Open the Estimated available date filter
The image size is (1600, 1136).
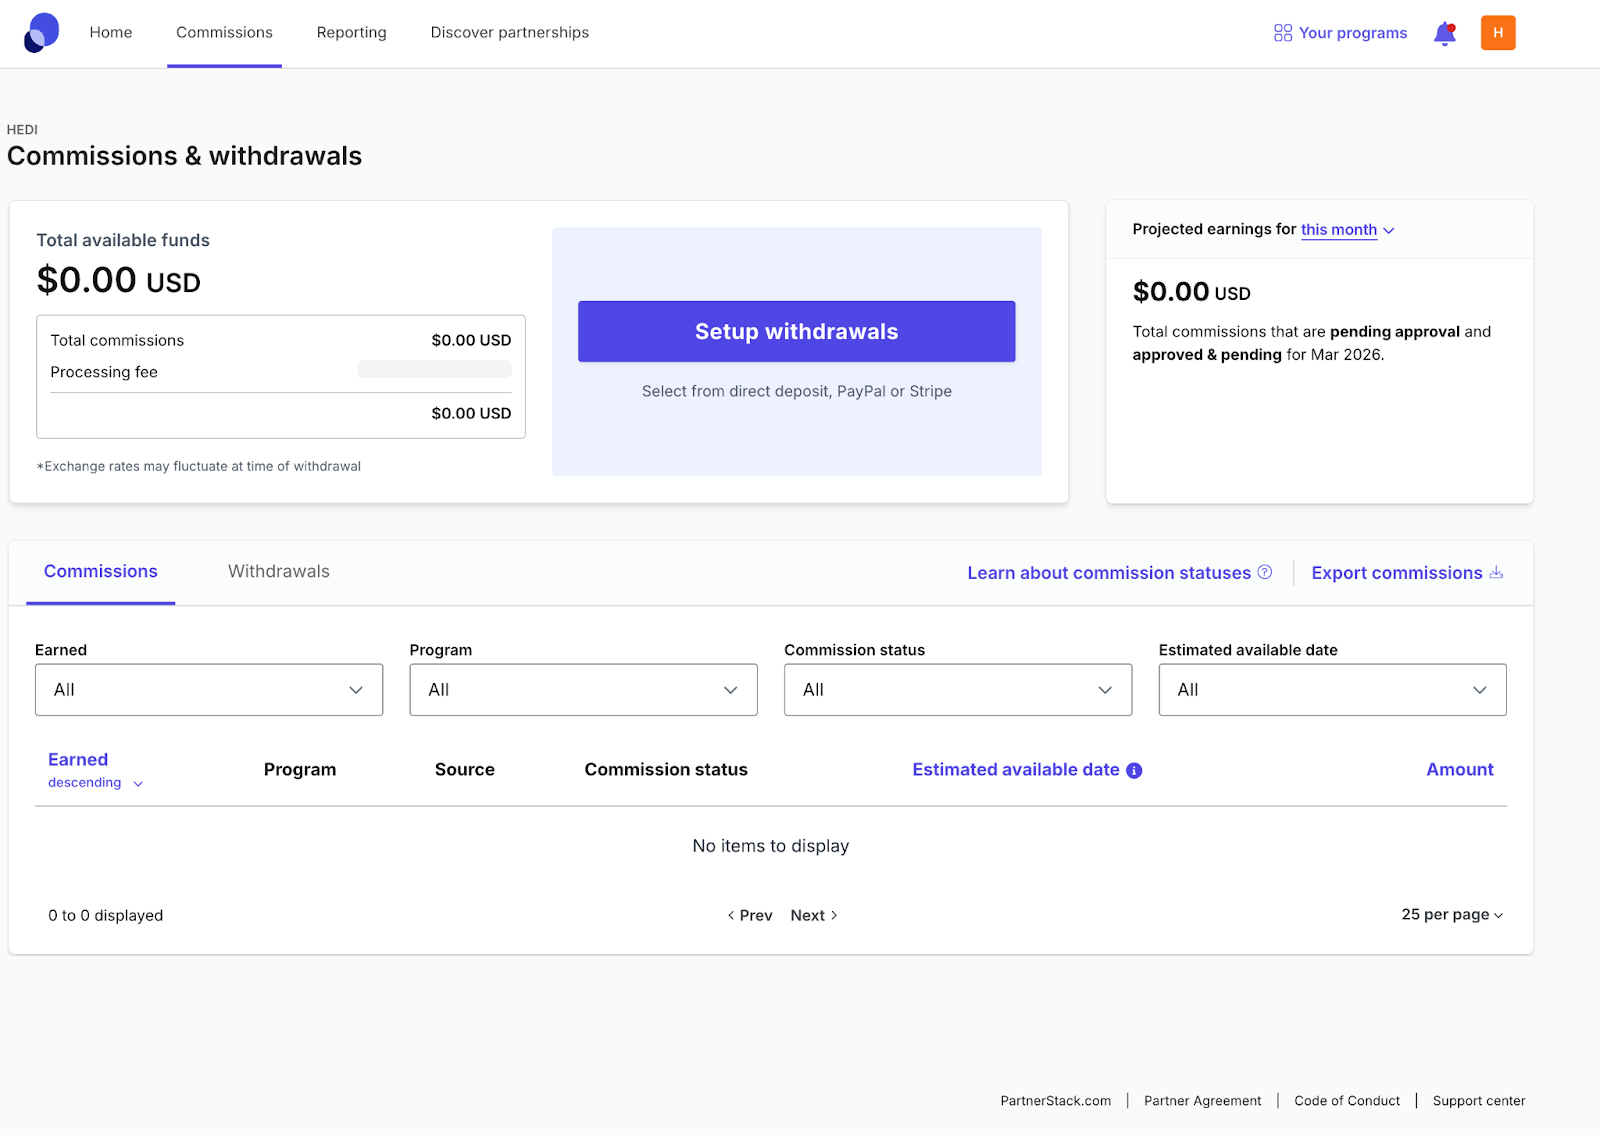coord(1331,690)
